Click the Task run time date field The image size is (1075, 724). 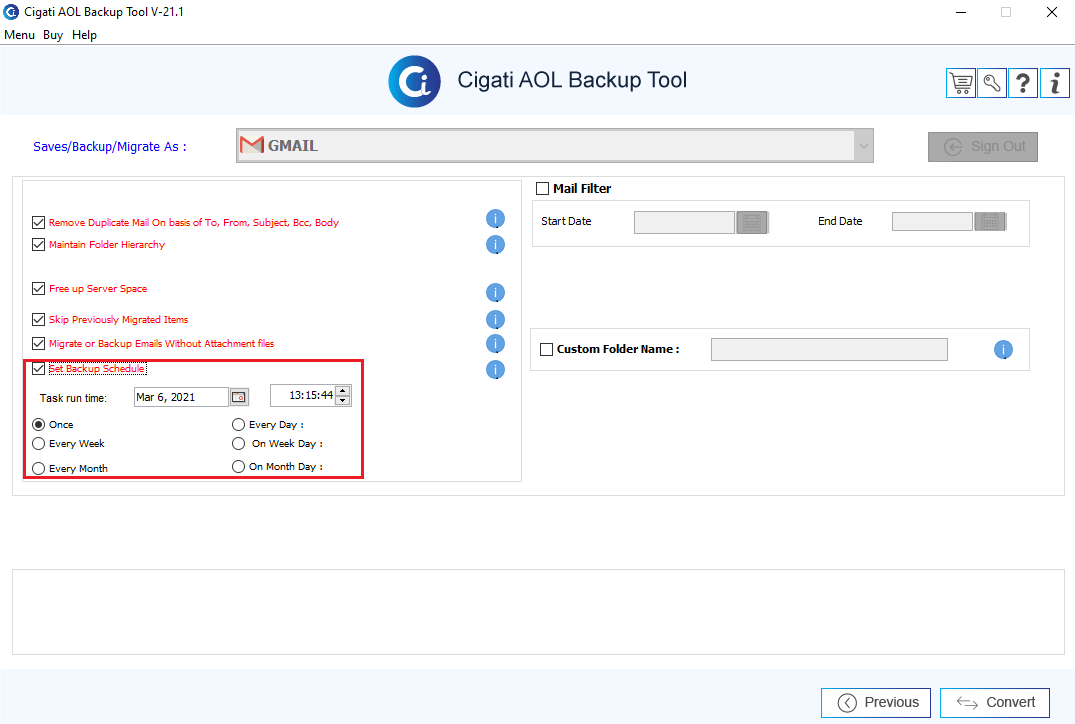tap(181, 397)
